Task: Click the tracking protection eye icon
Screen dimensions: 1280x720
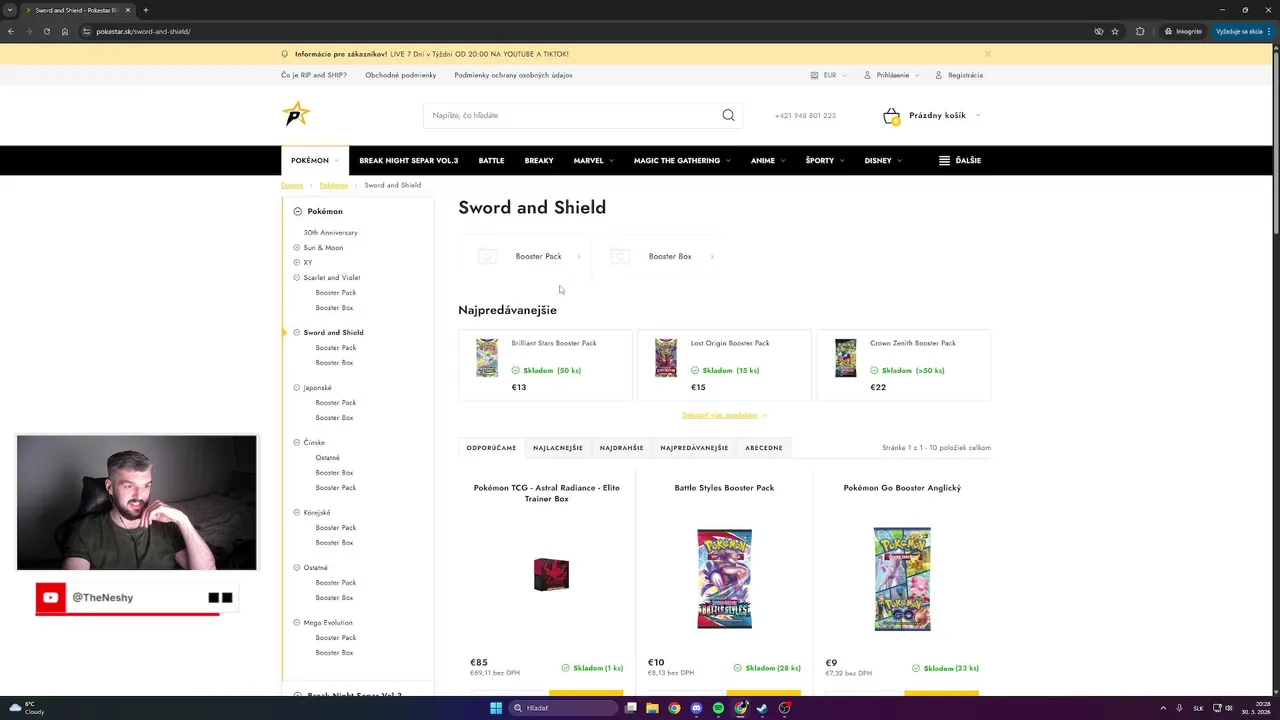Action: tap(1098, 31)
